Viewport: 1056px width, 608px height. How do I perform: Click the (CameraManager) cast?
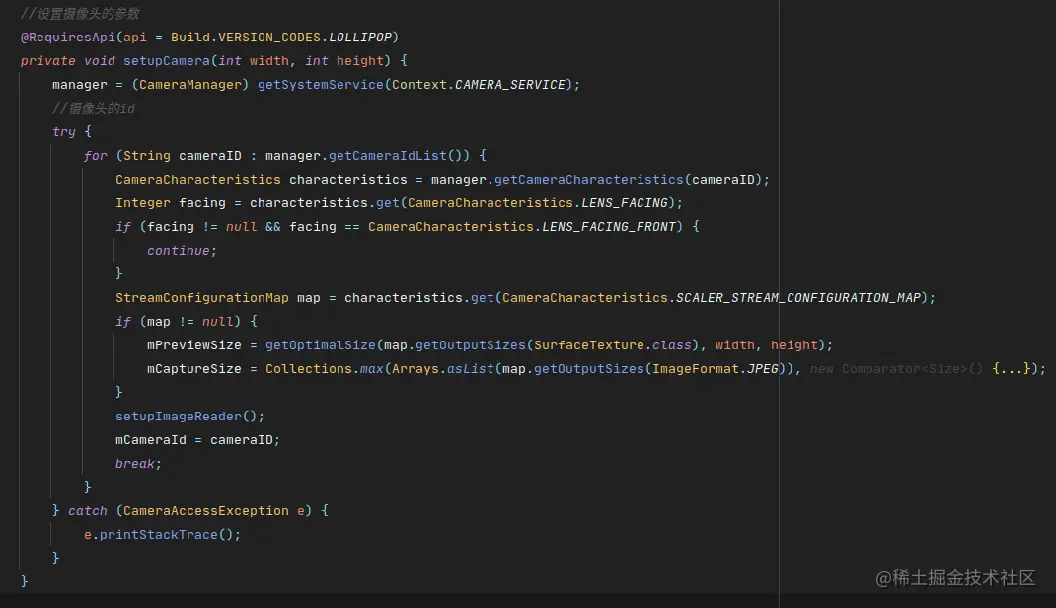coord(190,85)
